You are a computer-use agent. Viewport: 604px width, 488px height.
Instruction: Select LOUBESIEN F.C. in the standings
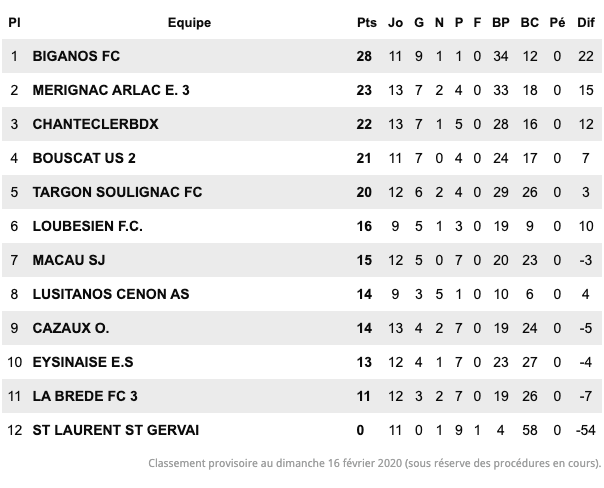point(87,226)
